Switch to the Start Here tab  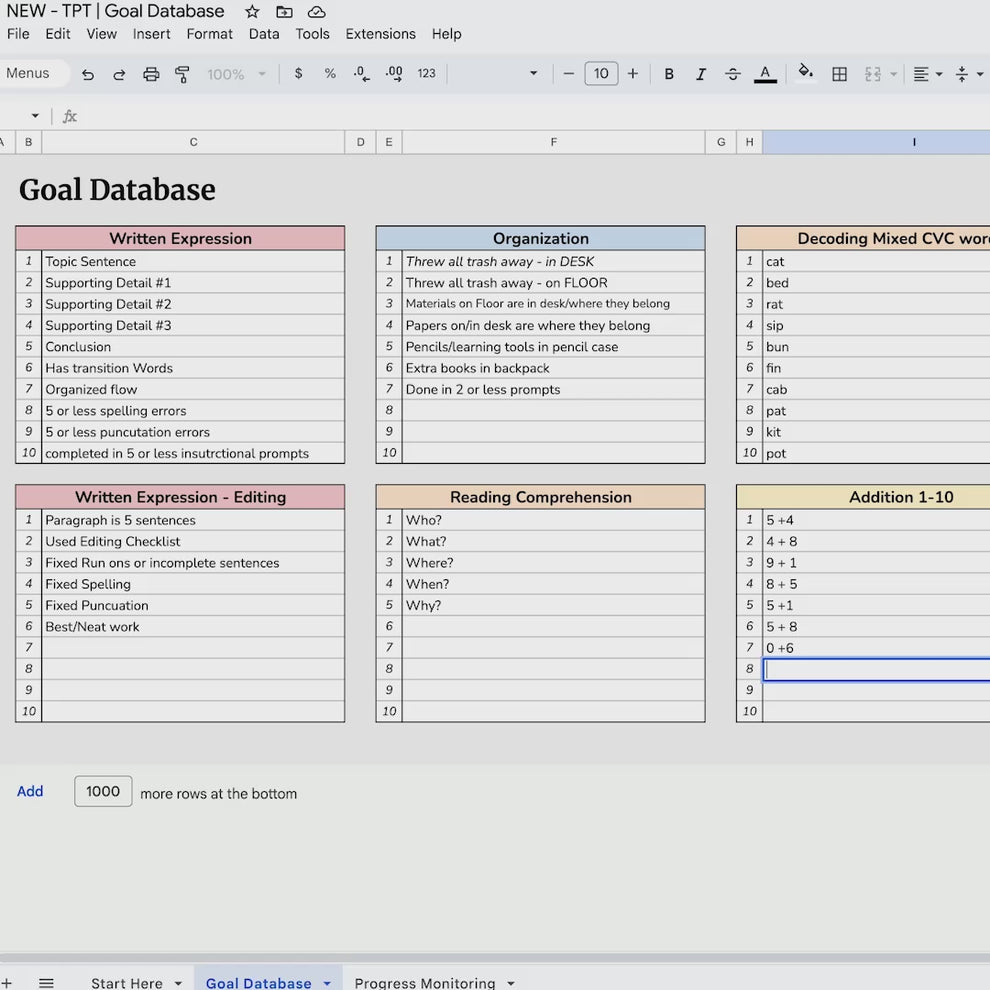(x=127, y=982)
